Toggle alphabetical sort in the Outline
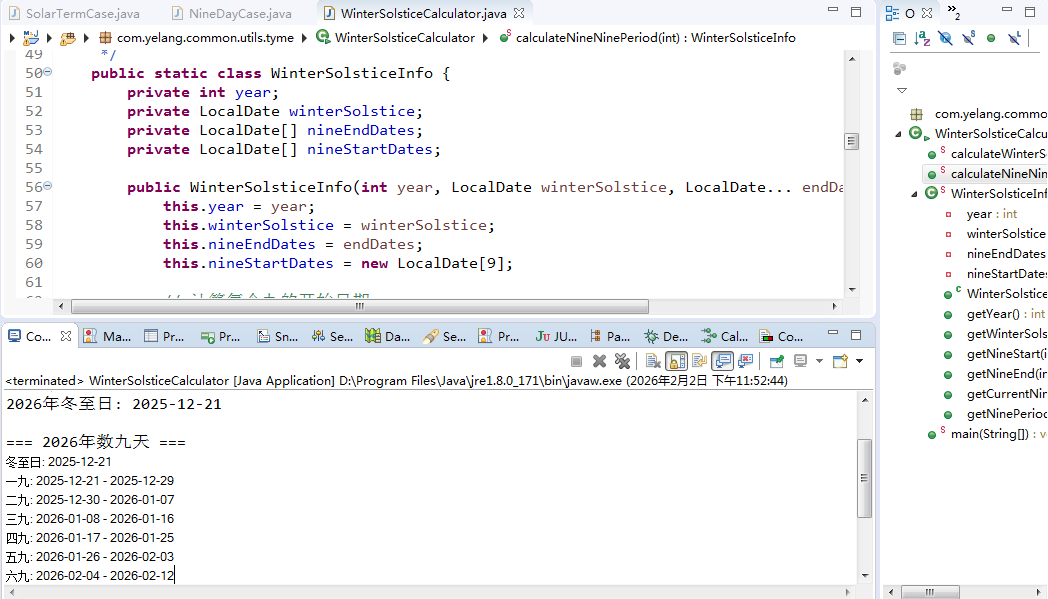This screenshot has height=599, width=1048. tap(922, 38)
